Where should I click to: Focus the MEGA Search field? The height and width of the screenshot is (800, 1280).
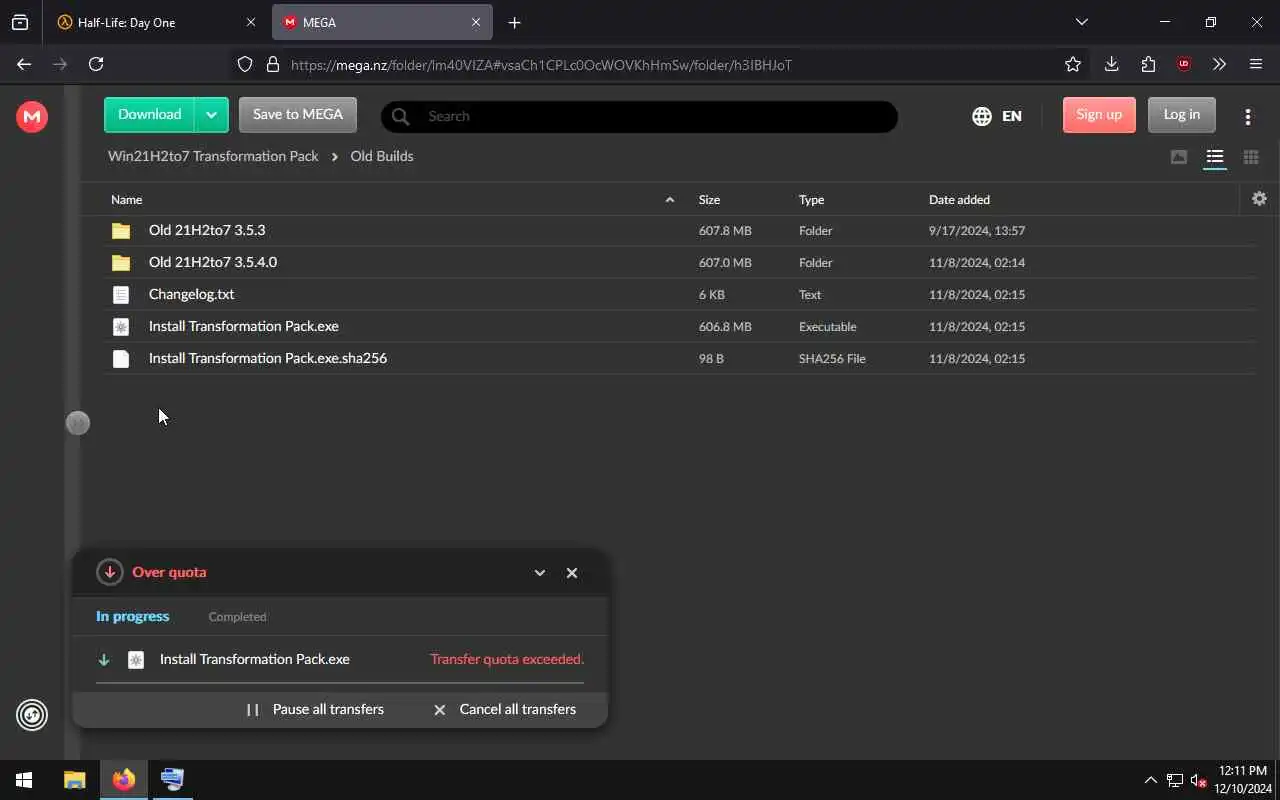point(639,116)
